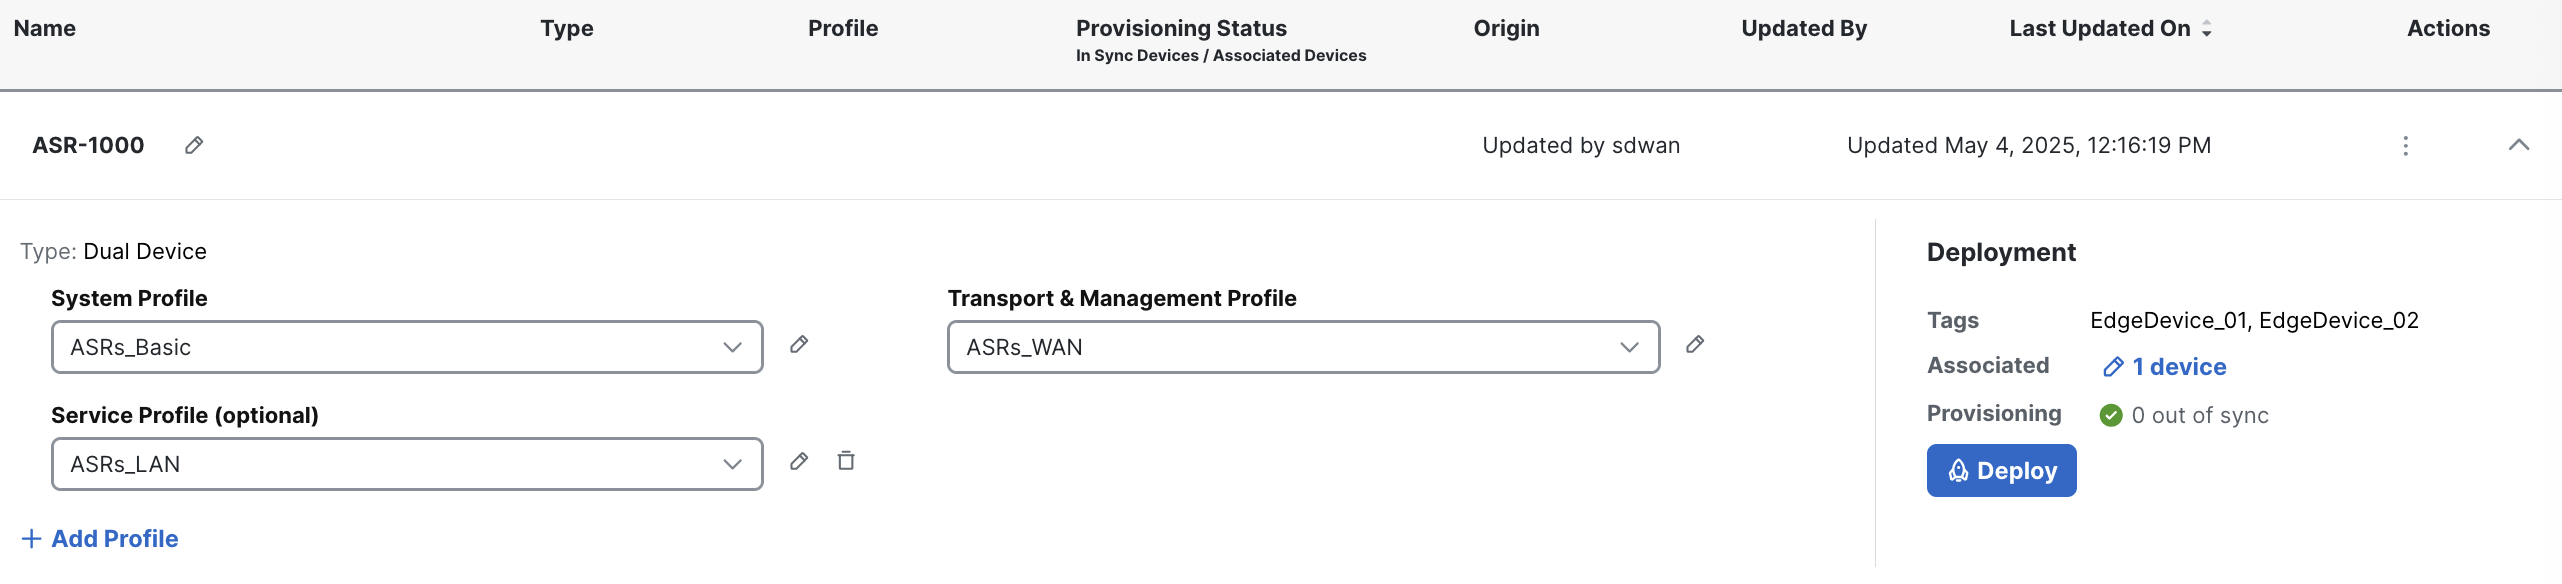Click the Updated By column header
This screenshot has height=584, width=2562.
click(1804, 29)
